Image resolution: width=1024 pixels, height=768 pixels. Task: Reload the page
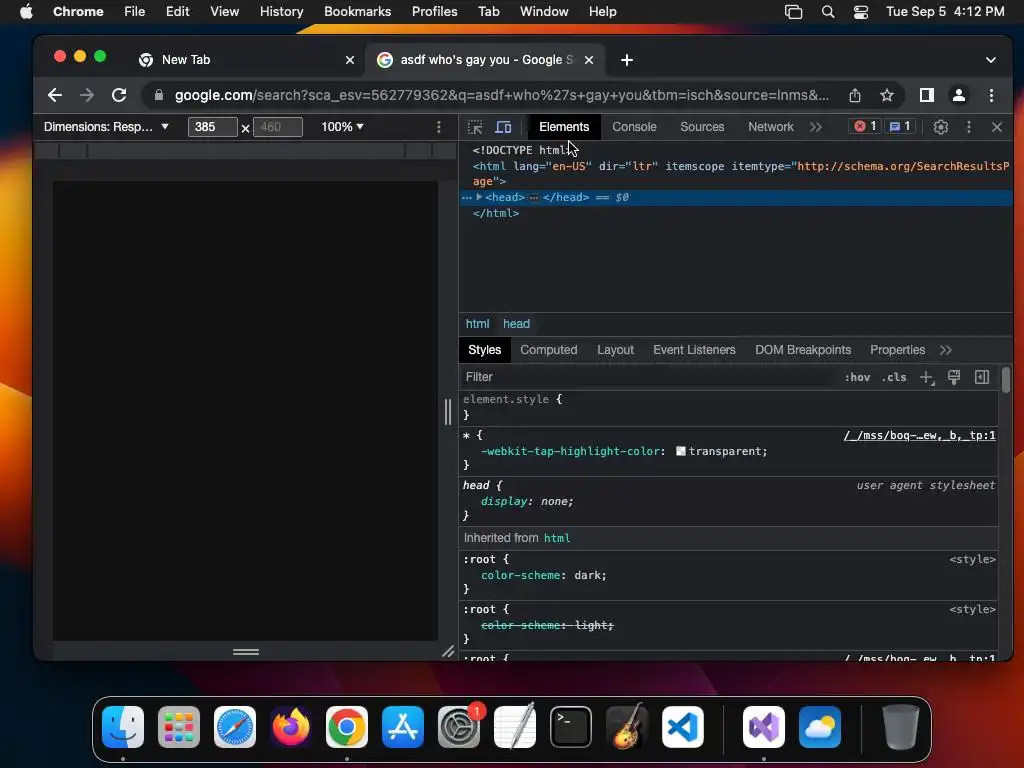click(x=119, y=95)
